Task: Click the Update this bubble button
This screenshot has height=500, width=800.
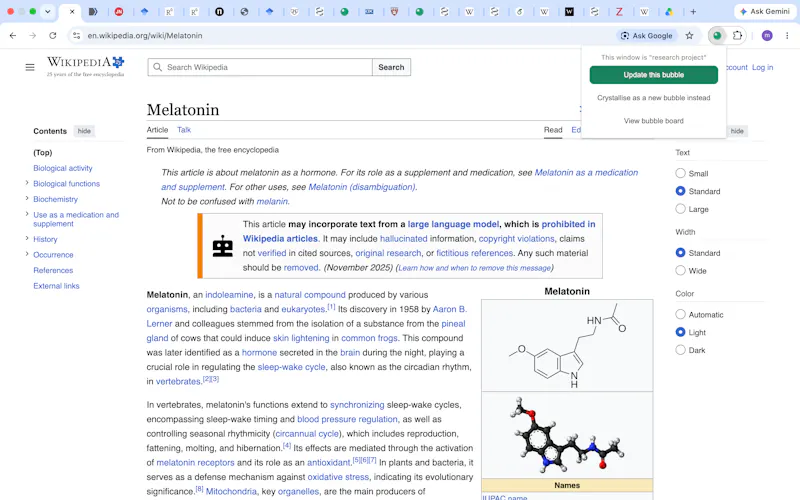Action: 654,75
